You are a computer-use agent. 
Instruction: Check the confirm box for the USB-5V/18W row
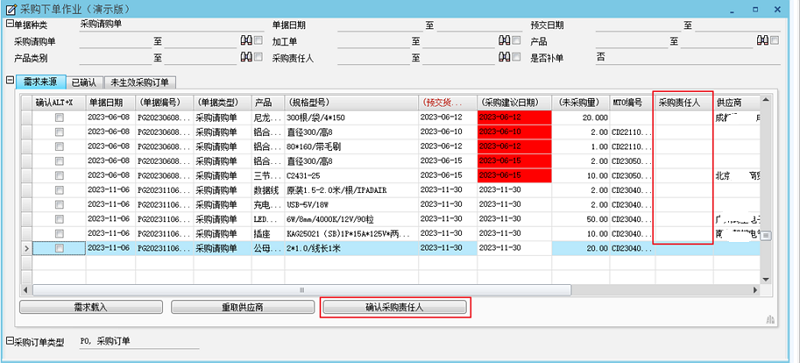click(x=59, y=205)
